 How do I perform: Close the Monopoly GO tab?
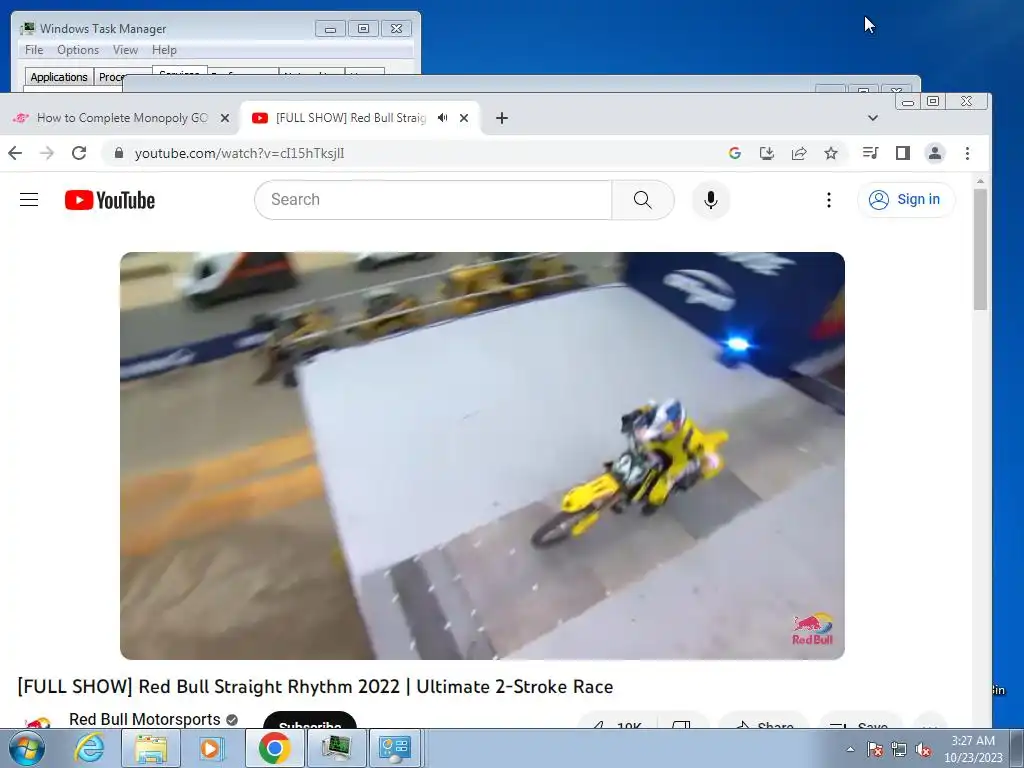[x=225, y=118]
